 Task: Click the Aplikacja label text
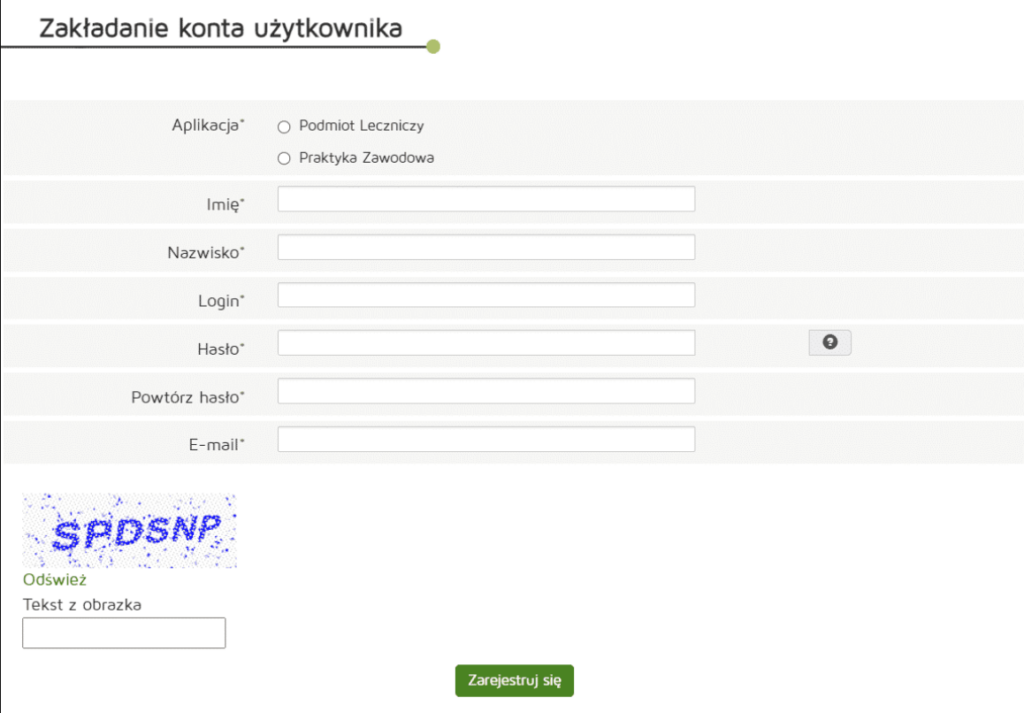pyautogui.click(x=207, y=125)
